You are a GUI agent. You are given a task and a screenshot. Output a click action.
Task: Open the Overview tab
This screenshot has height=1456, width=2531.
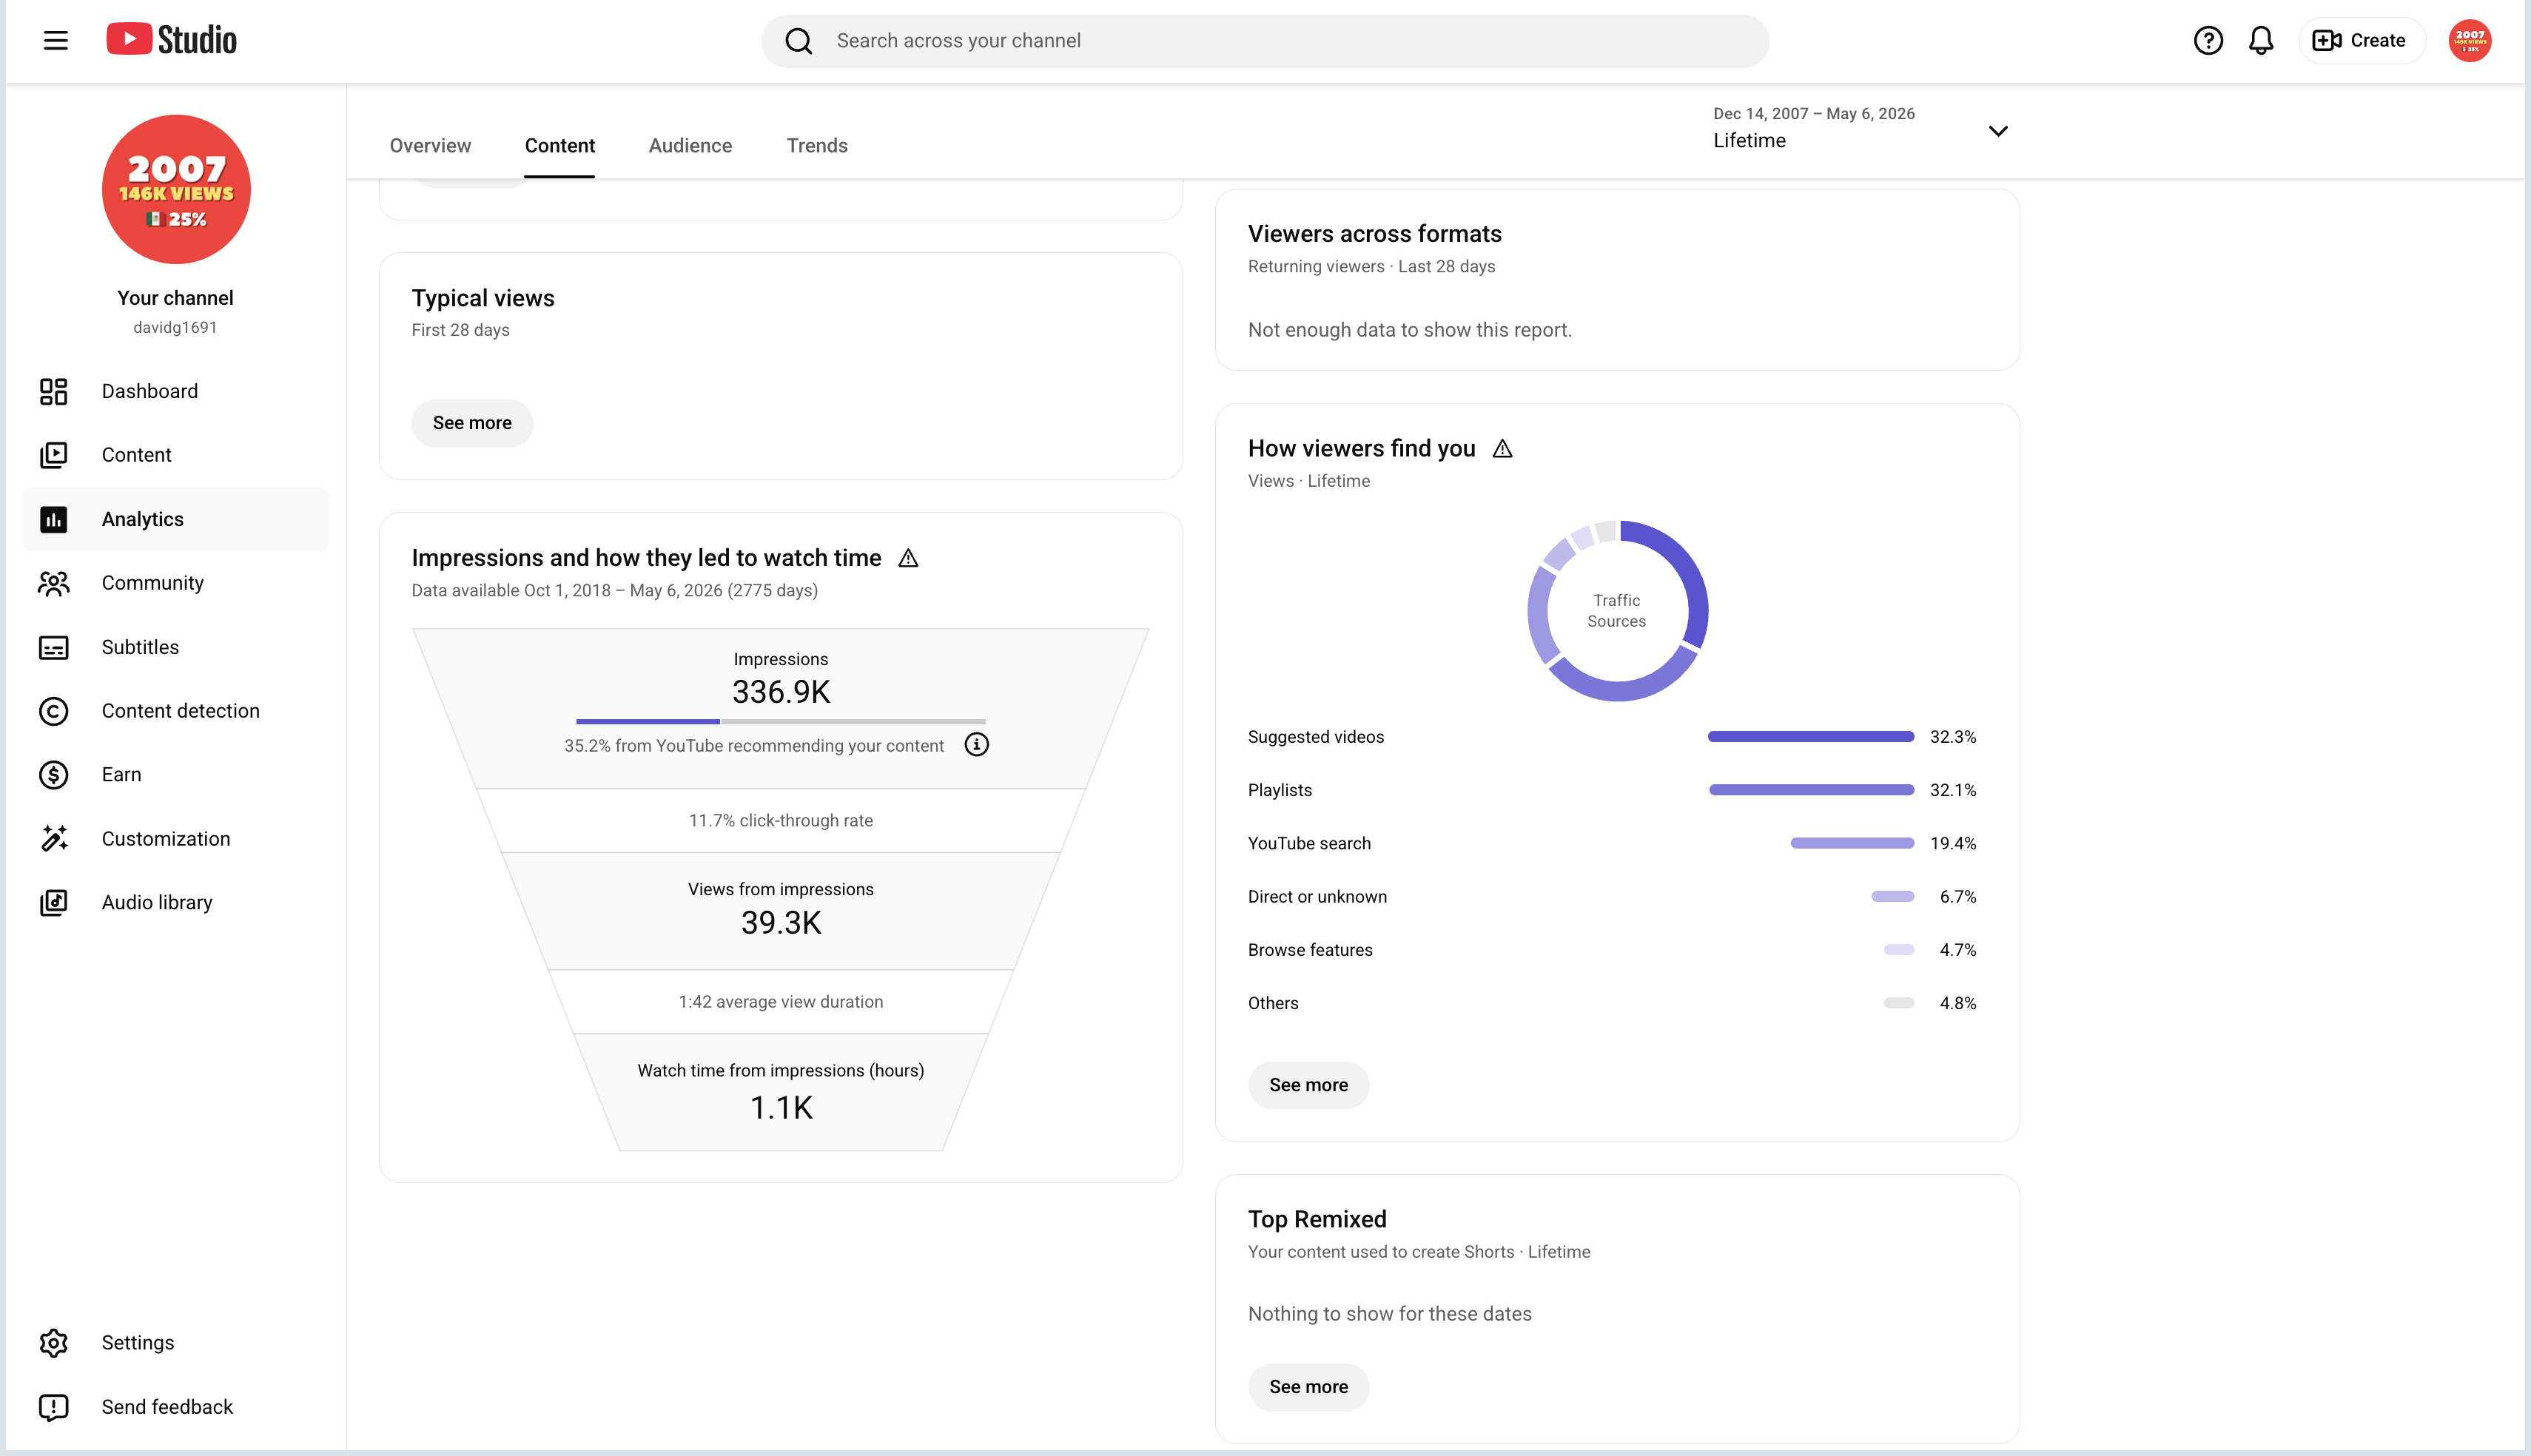pyautogui.click(x=430, y=146)
